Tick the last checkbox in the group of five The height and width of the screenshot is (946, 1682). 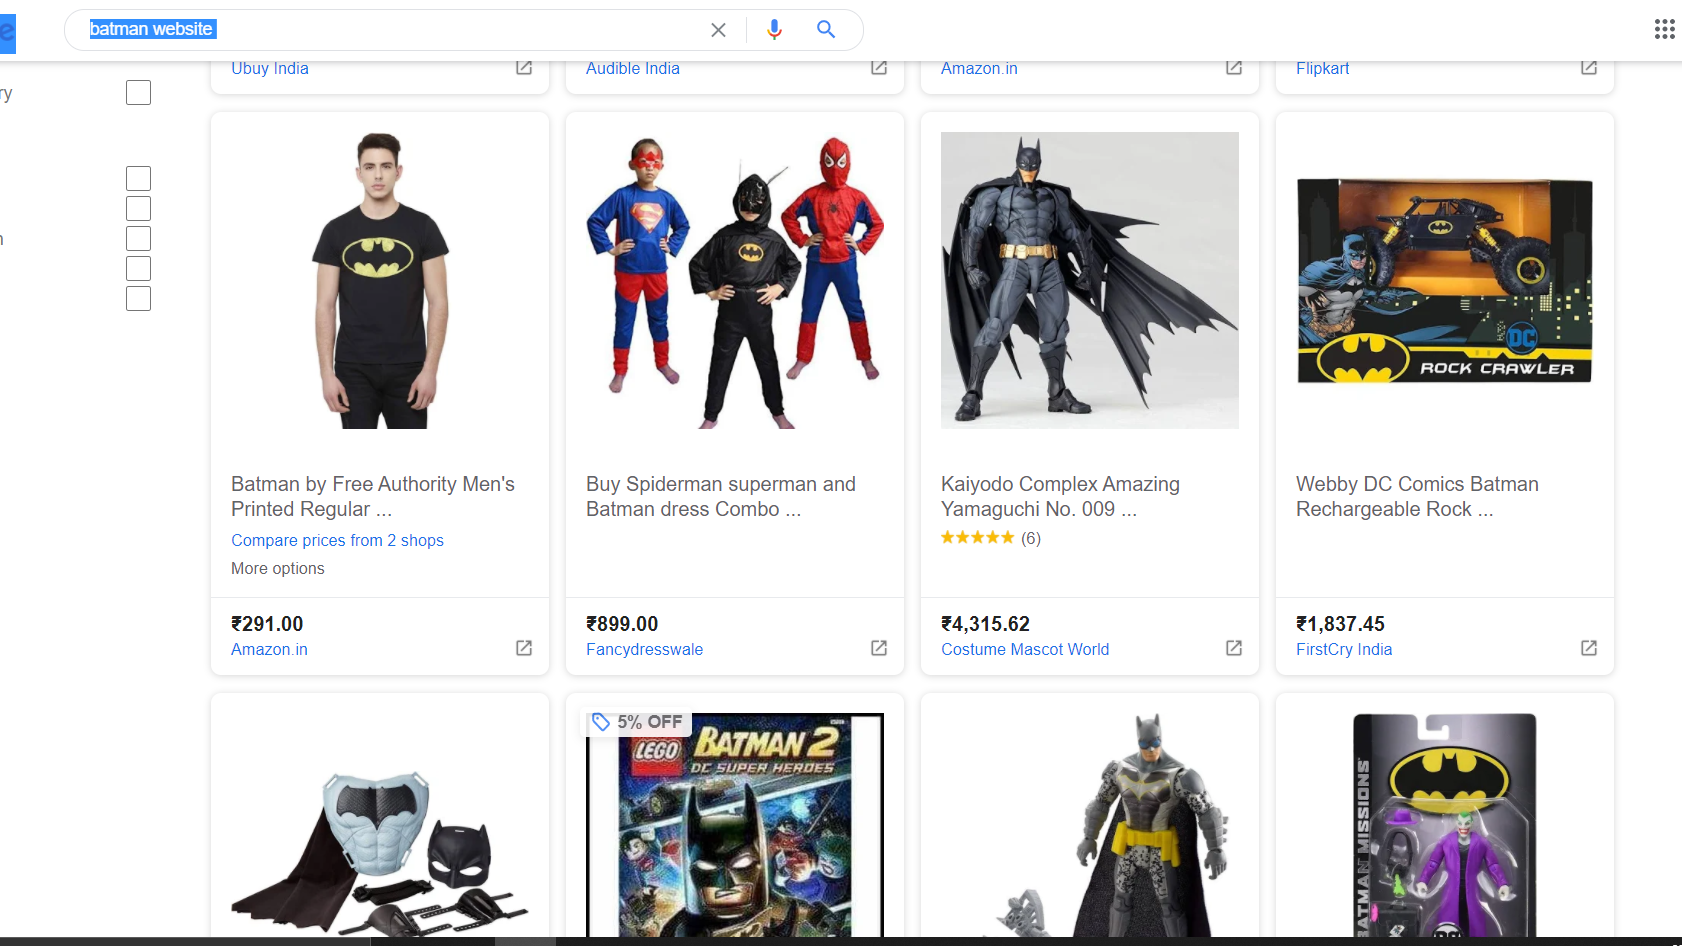pos(138,299)
